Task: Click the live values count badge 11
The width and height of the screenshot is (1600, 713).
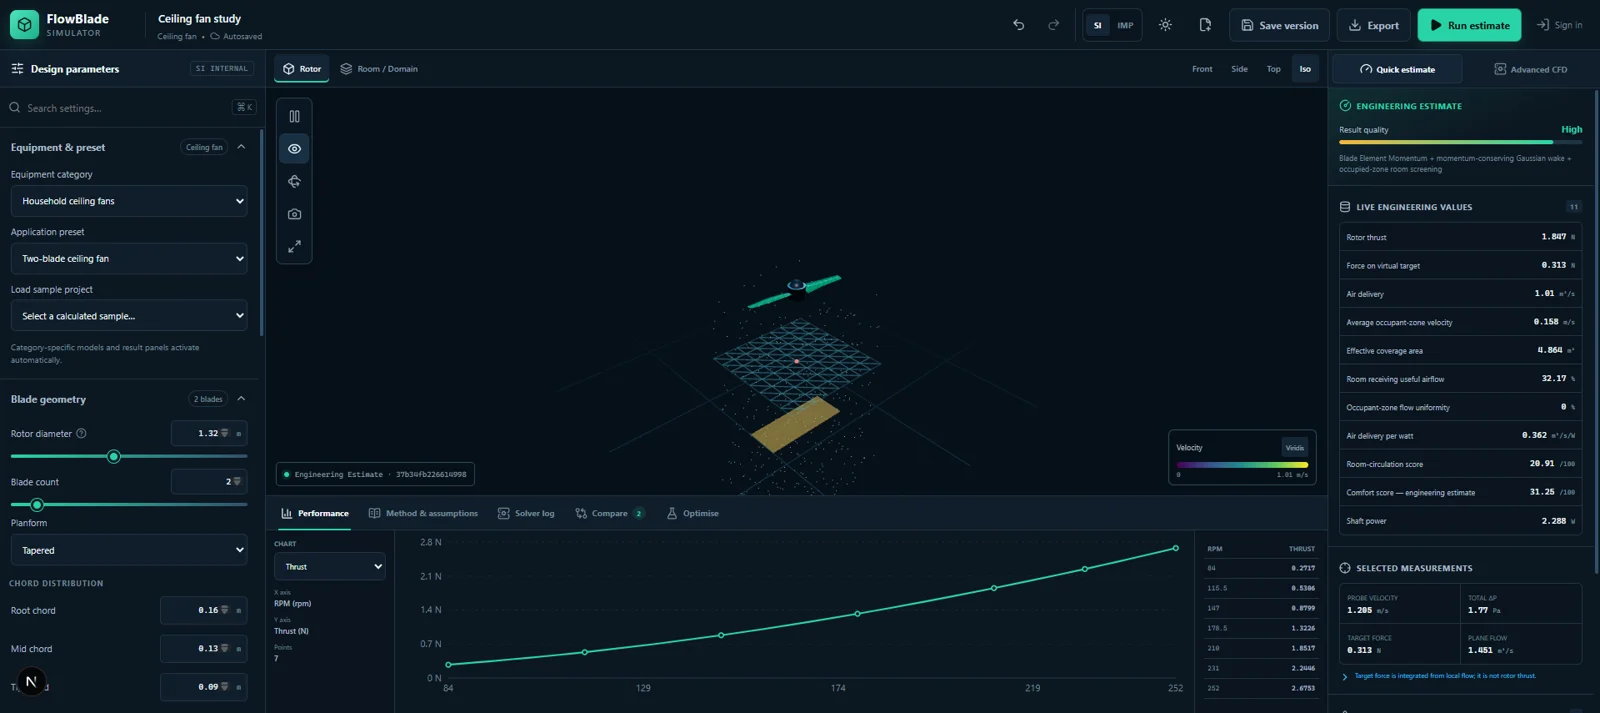Action: (x=1573, y=207)
